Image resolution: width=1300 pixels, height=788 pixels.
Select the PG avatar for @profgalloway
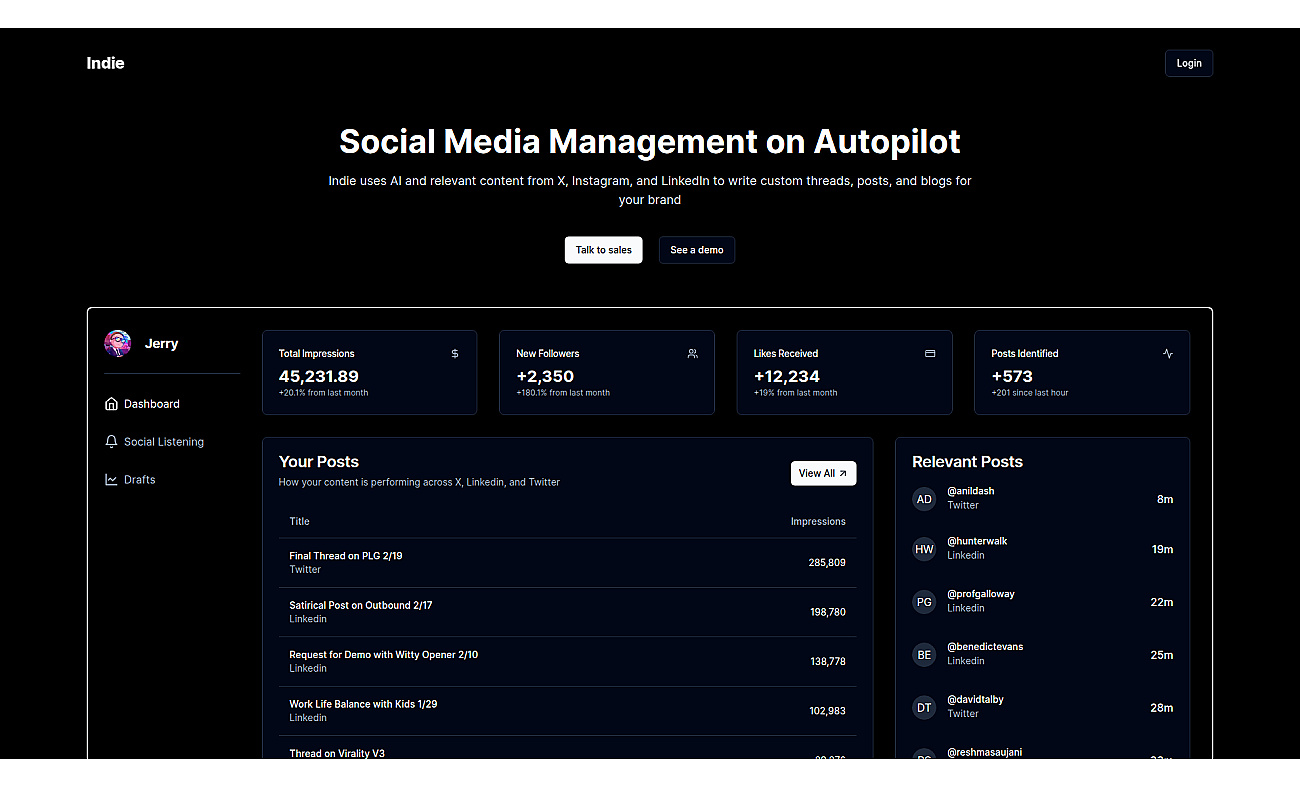click(x=924, y=602)
